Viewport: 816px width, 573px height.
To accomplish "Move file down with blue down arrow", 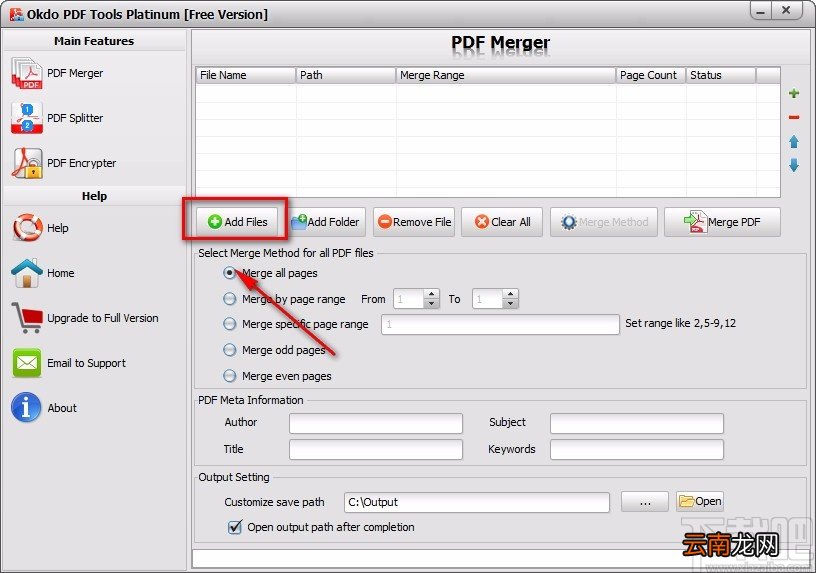I will 794,165.
